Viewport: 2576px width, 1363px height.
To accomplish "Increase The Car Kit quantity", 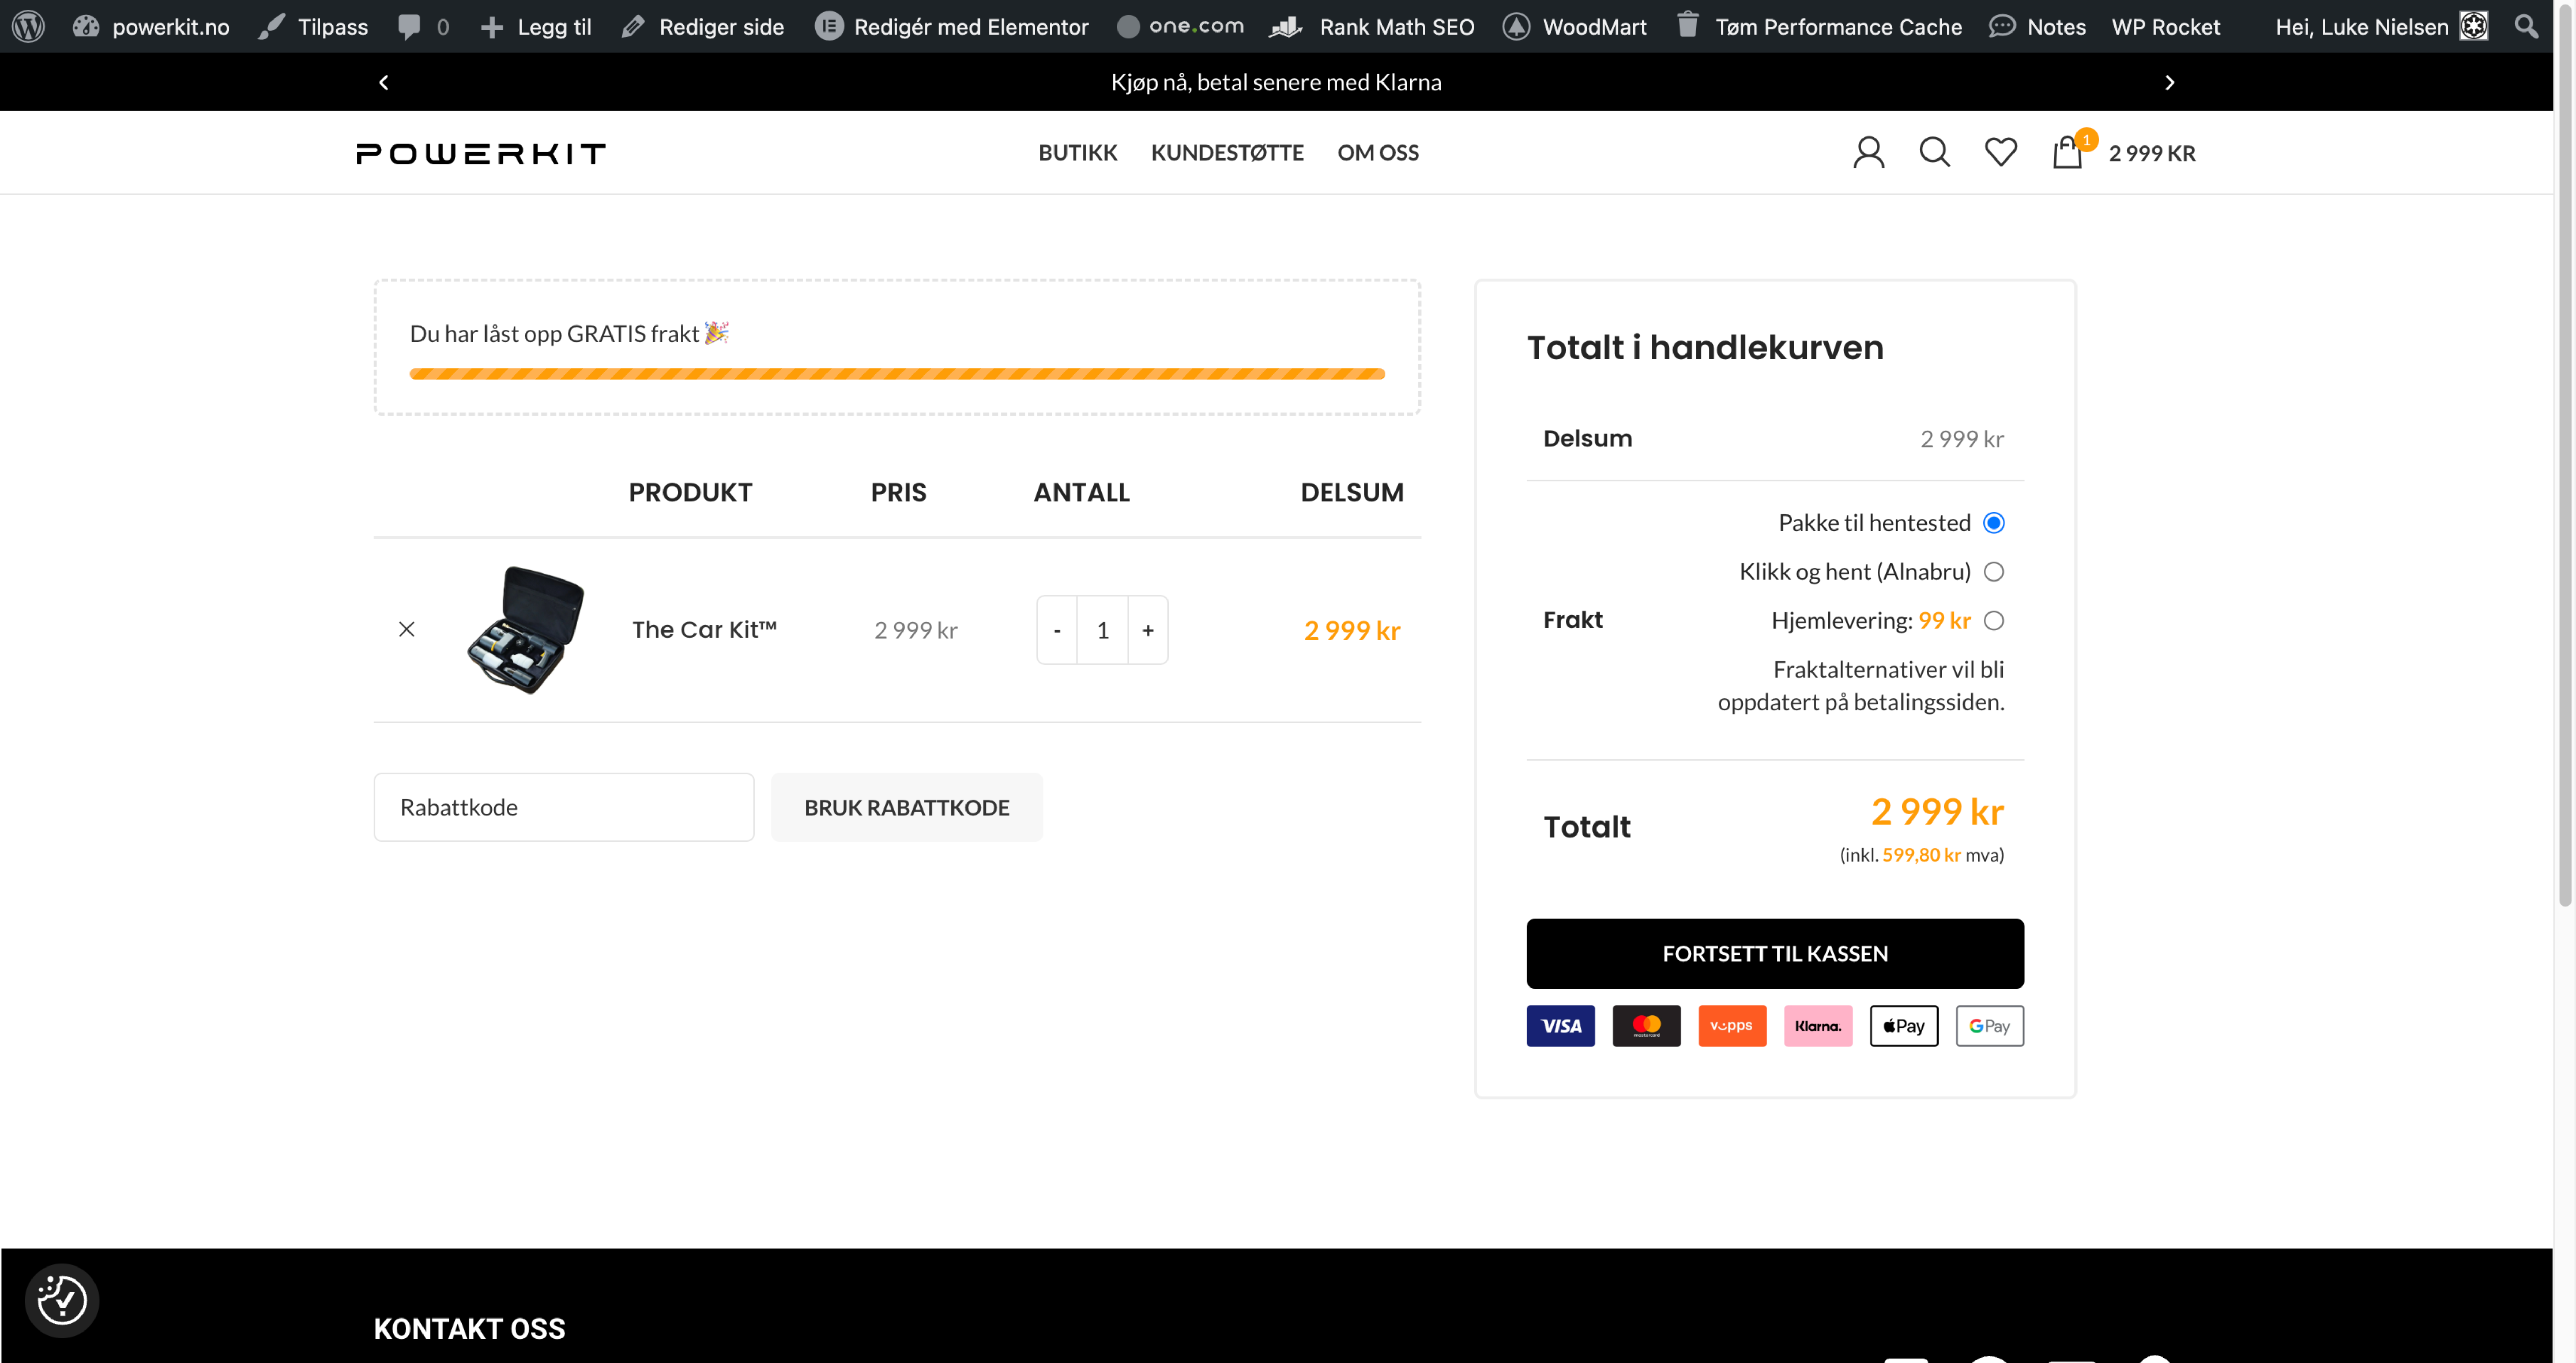I will pos(1148,630).
